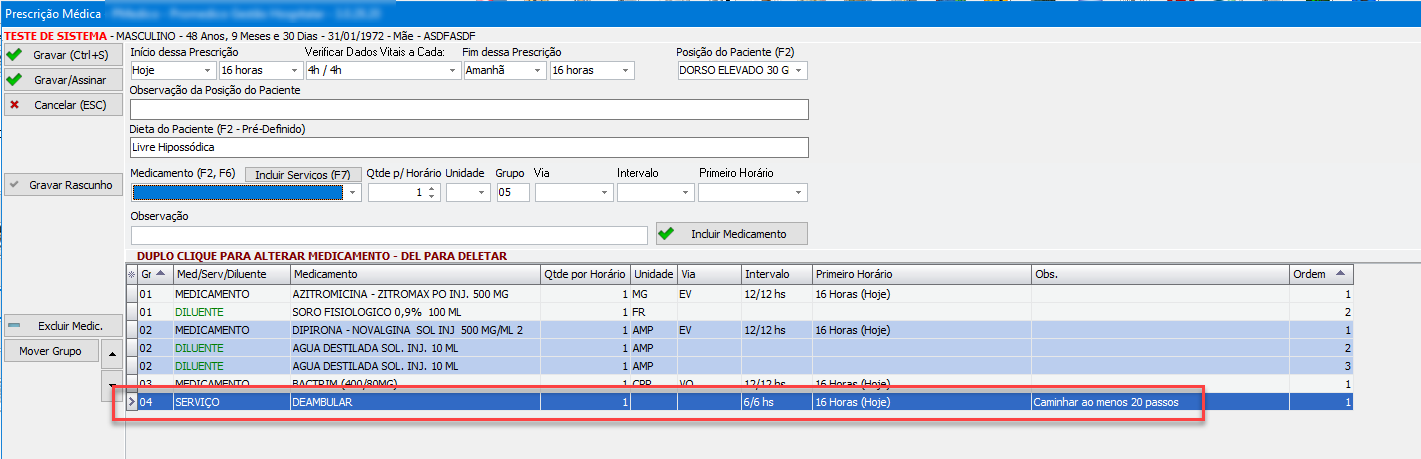1421x459 pixels.
Task: Increase Qtde p/ Horário with the up stepper
Action: 431,189
